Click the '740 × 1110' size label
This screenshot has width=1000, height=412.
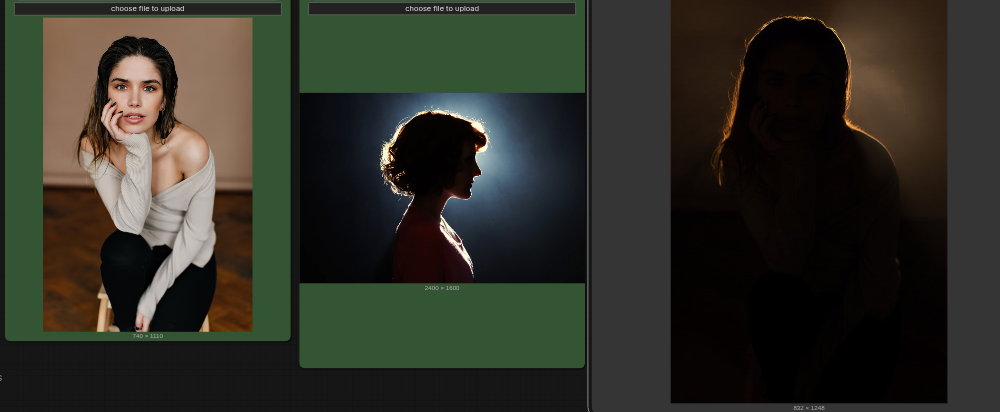pos(147,336)
